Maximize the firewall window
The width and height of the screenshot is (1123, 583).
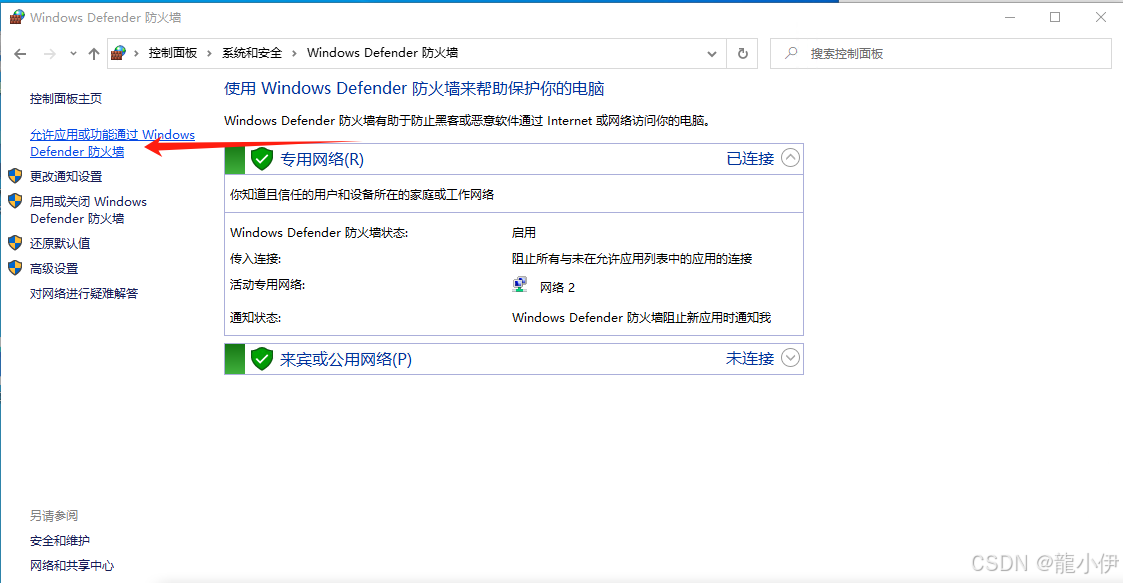1055,17
